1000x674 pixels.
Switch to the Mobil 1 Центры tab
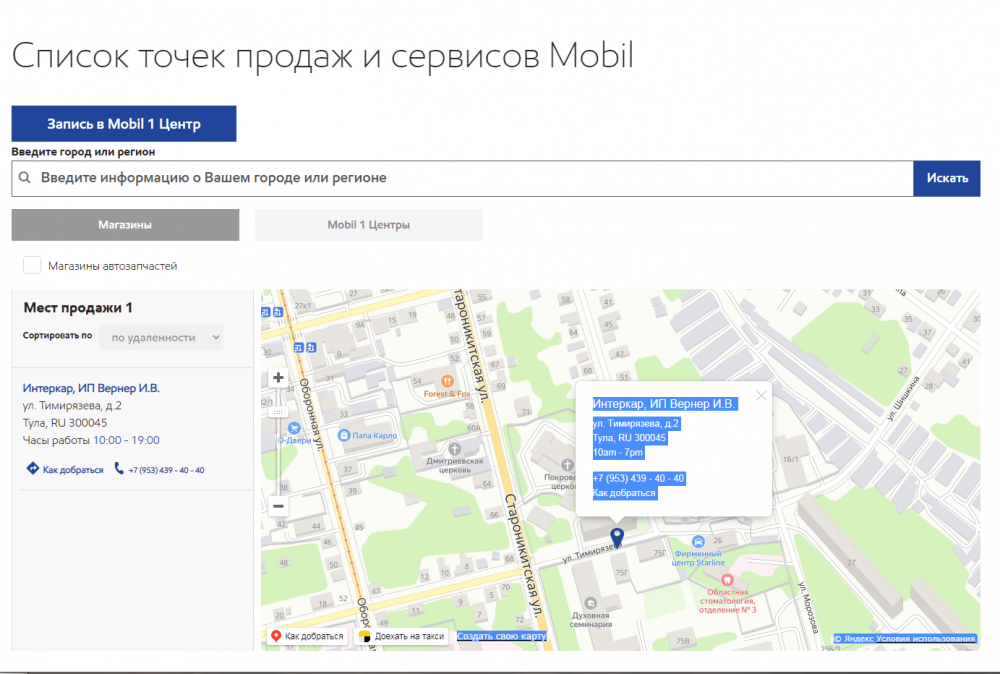[x=368, y=225]
